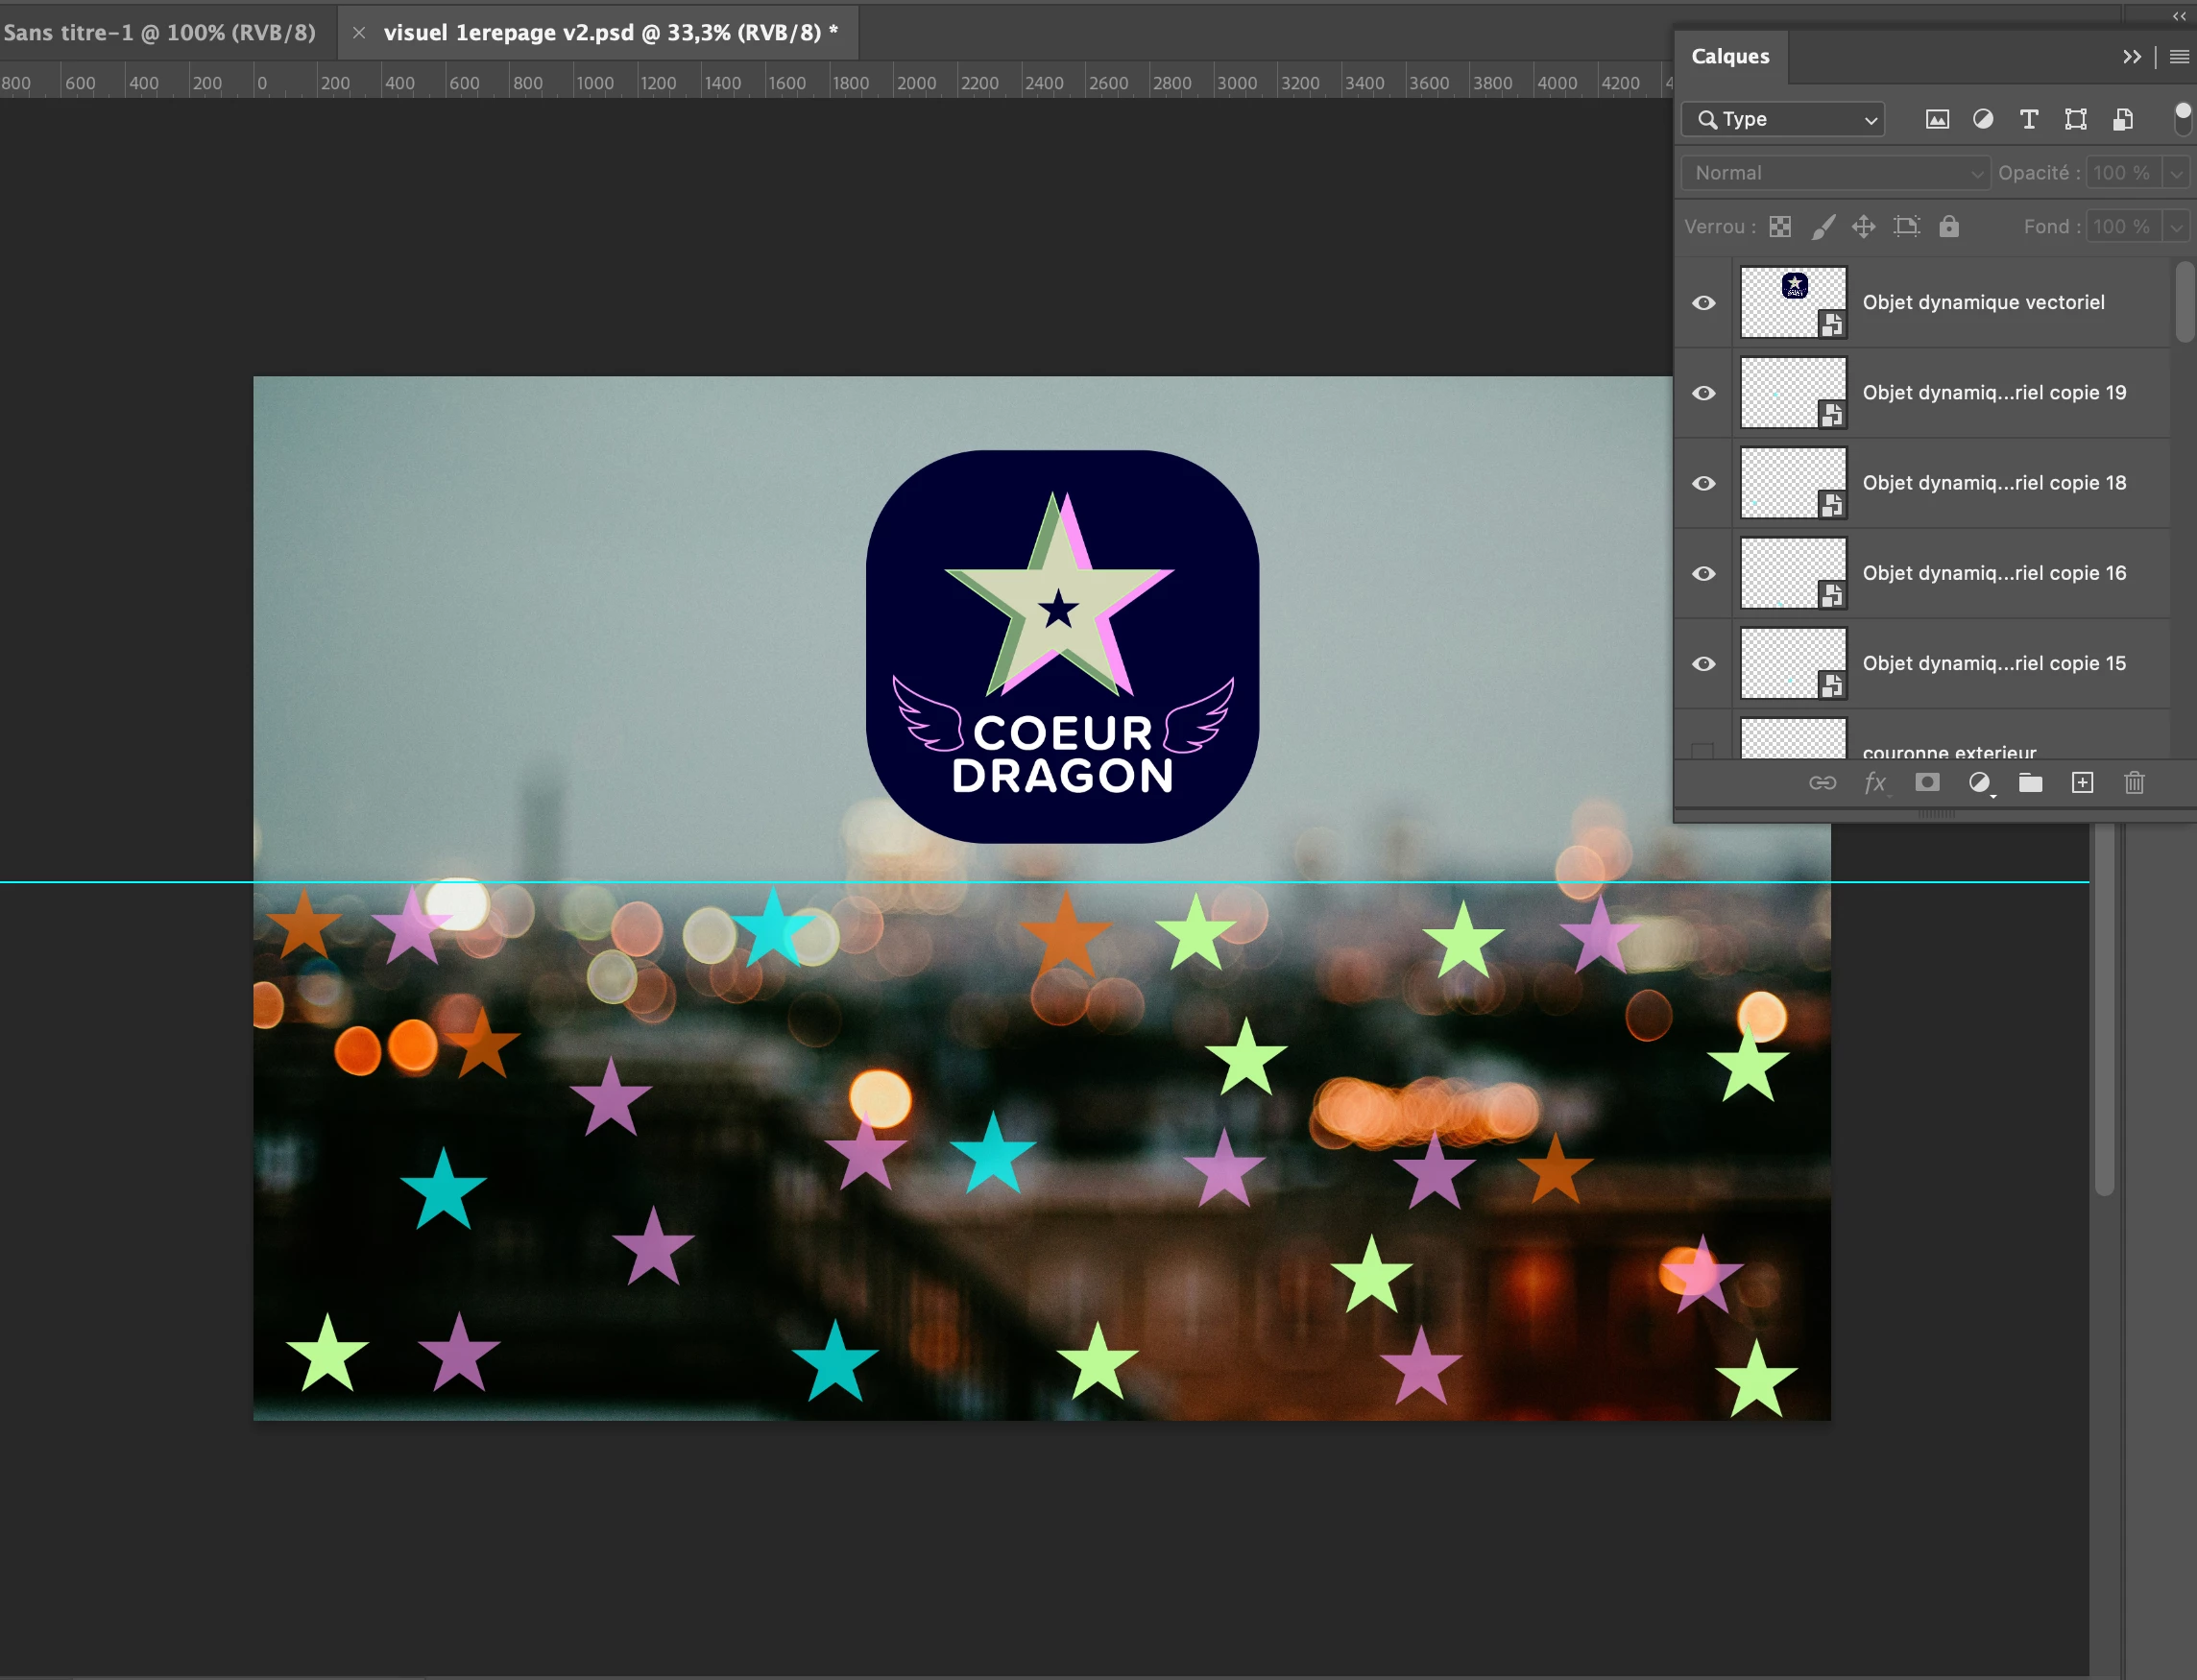This screenshot has width=2197, height=1680.
Task: Open the Type filter dropdown
Action: click(1783, 119)
